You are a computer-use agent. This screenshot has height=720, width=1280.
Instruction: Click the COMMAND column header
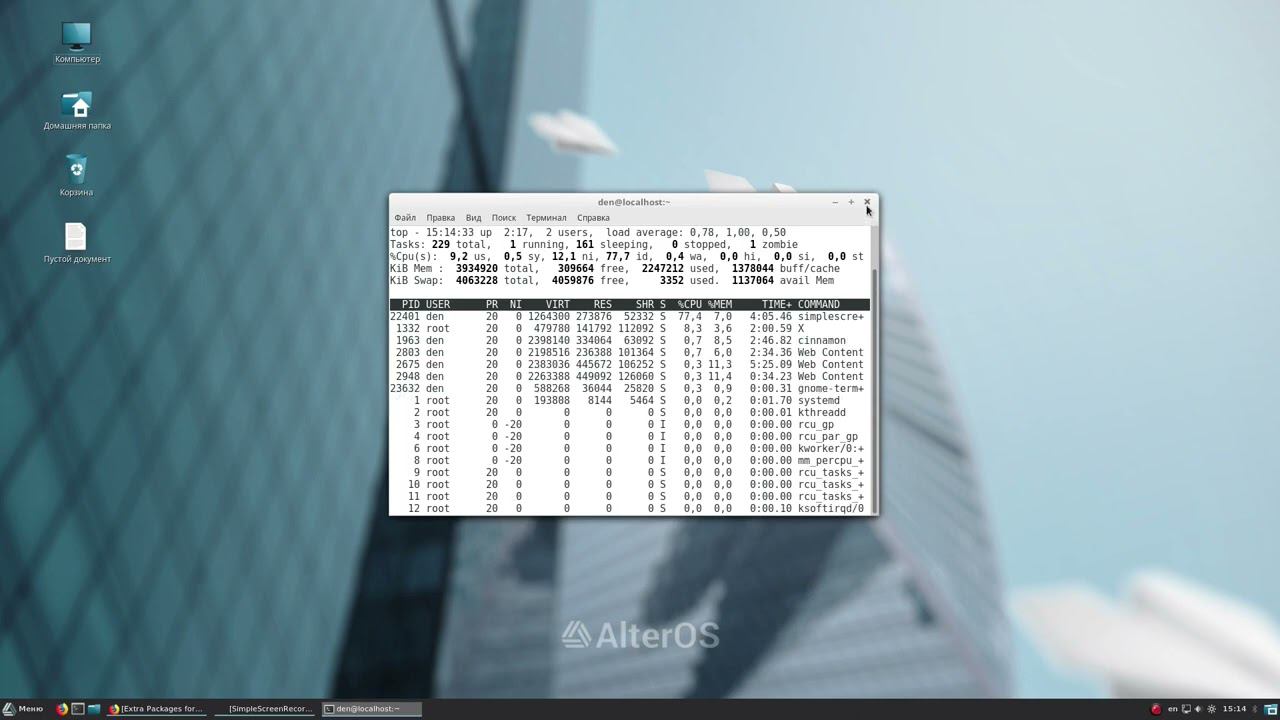tap(819, 304)
